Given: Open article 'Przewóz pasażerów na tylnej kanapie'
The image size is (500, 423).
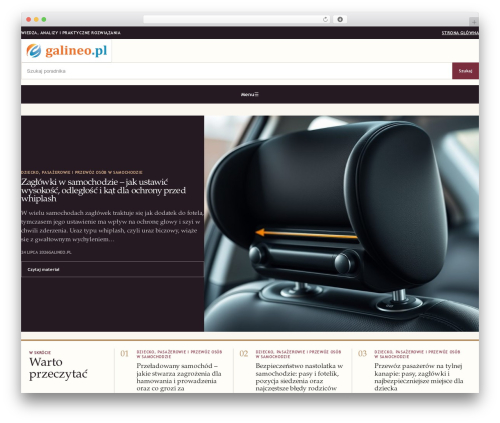Looking at the screenshot, I should [419, 377].
